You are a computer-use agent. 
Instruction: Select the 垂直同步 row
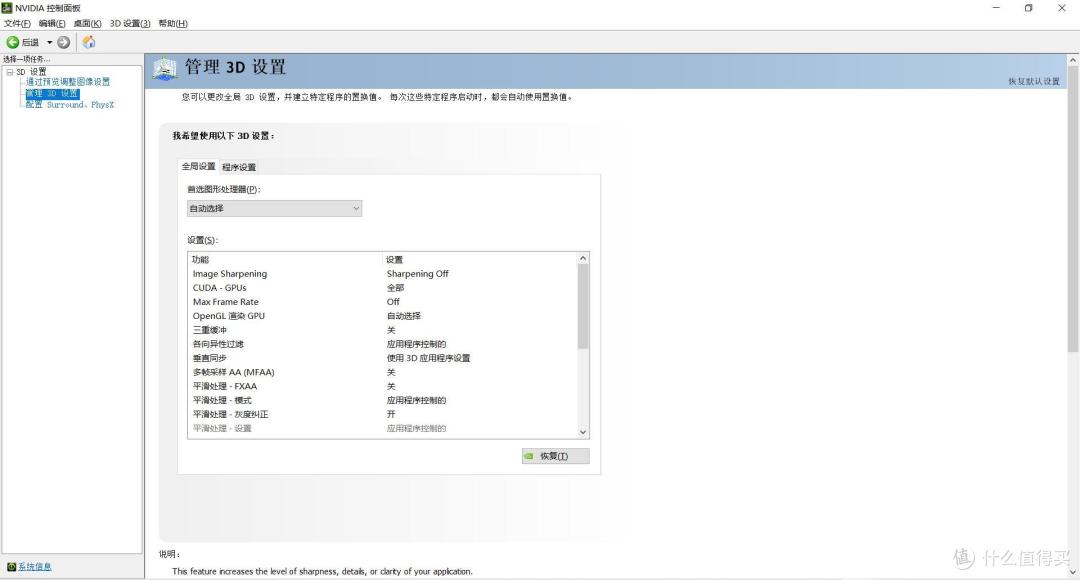tap(382, 358)
